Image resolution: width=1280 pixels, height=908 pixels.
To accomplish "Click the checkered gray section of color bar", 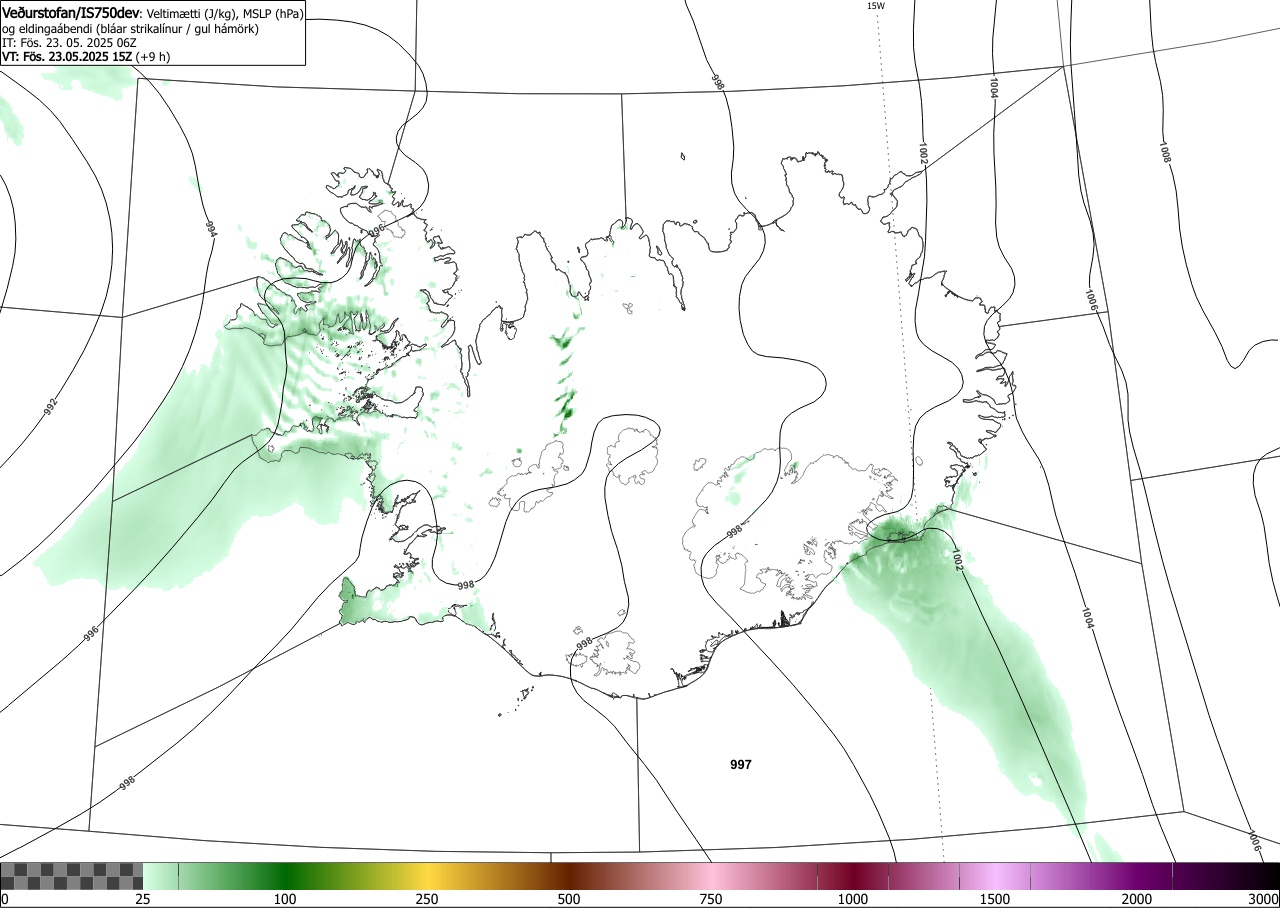I will 72,876.
